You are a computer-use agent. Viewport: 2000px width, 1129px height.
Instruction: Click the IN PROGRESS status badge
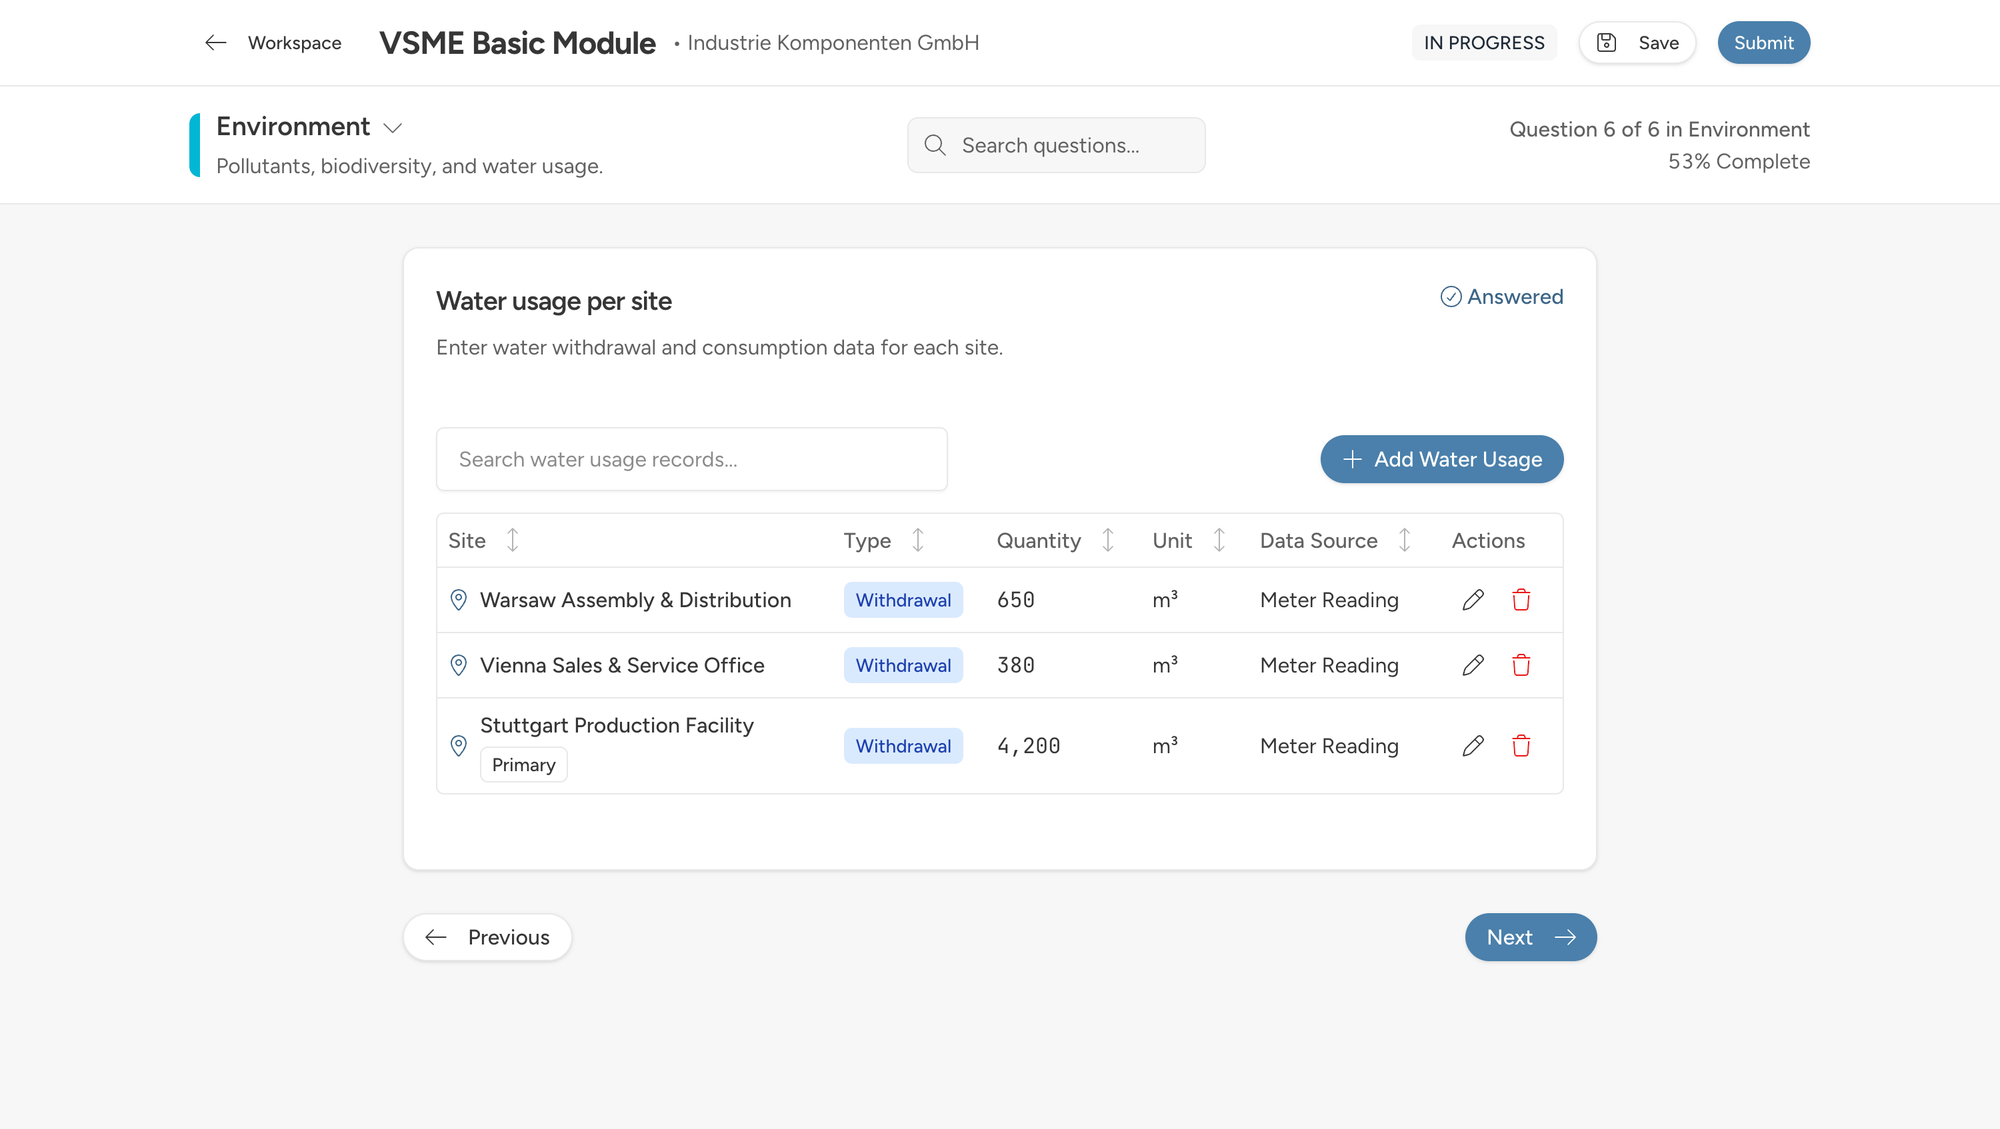(x=1484, y=42)
